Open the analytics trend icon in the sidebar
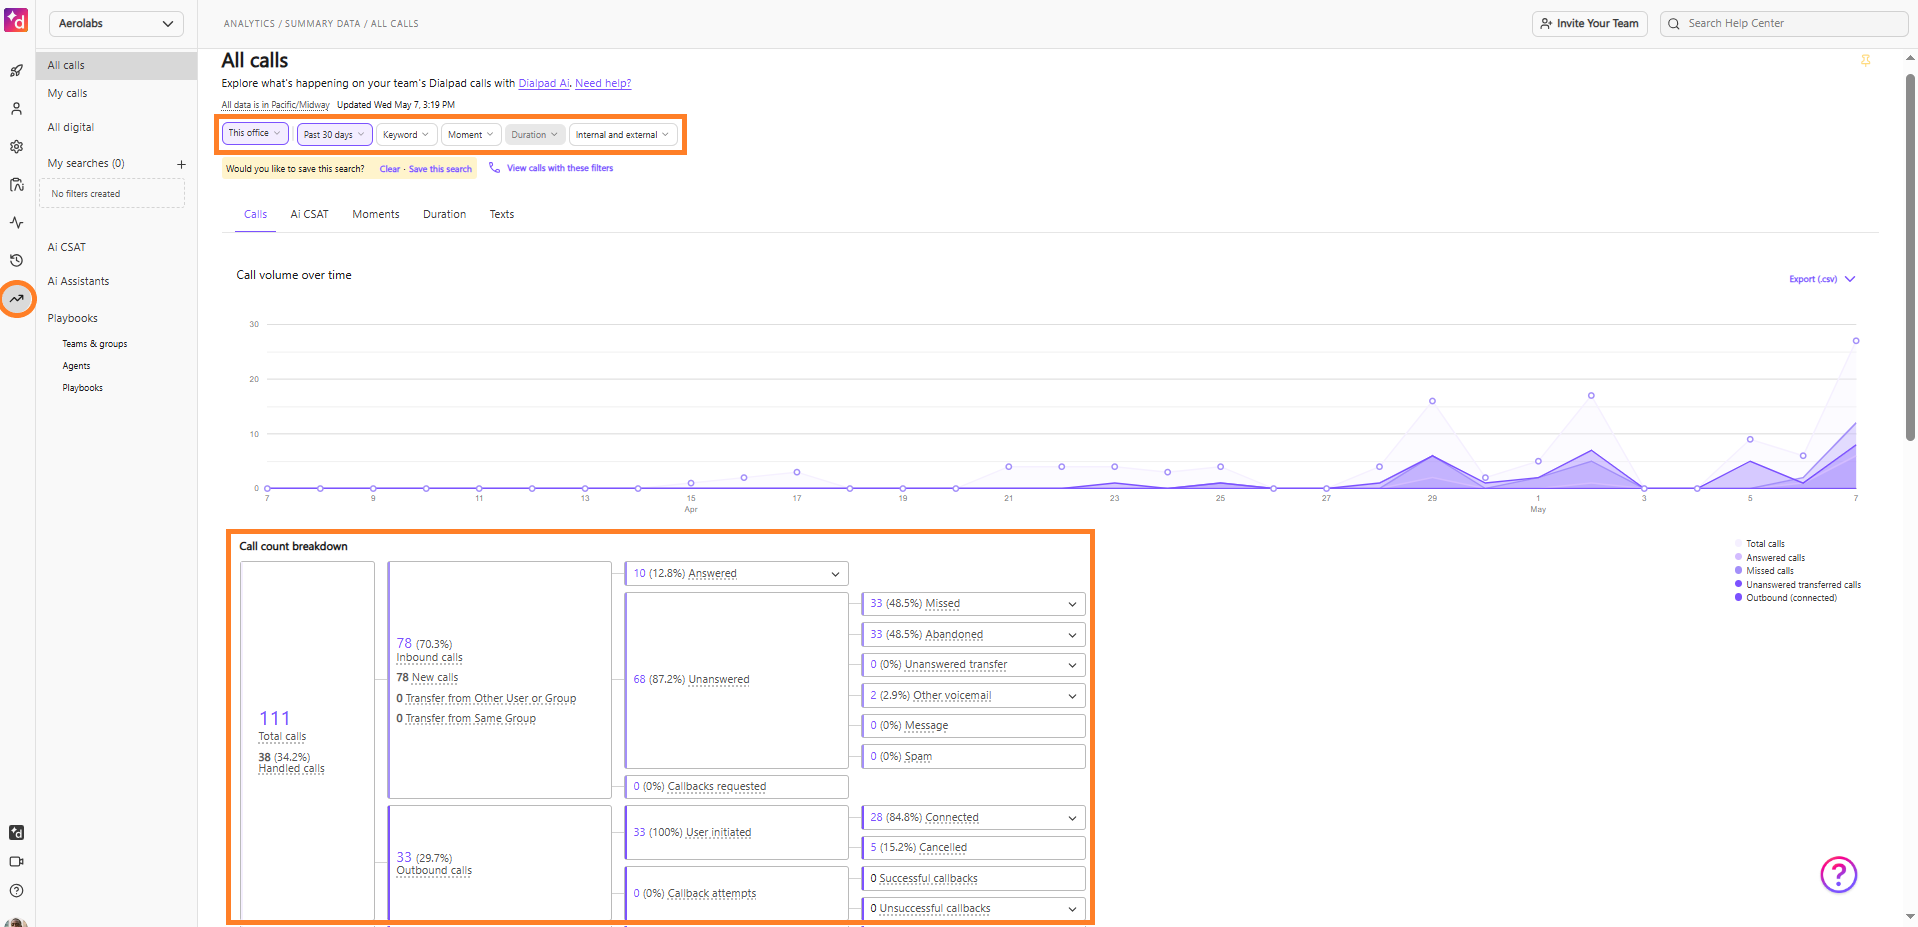1918x927 pixels. click(17, 298)
